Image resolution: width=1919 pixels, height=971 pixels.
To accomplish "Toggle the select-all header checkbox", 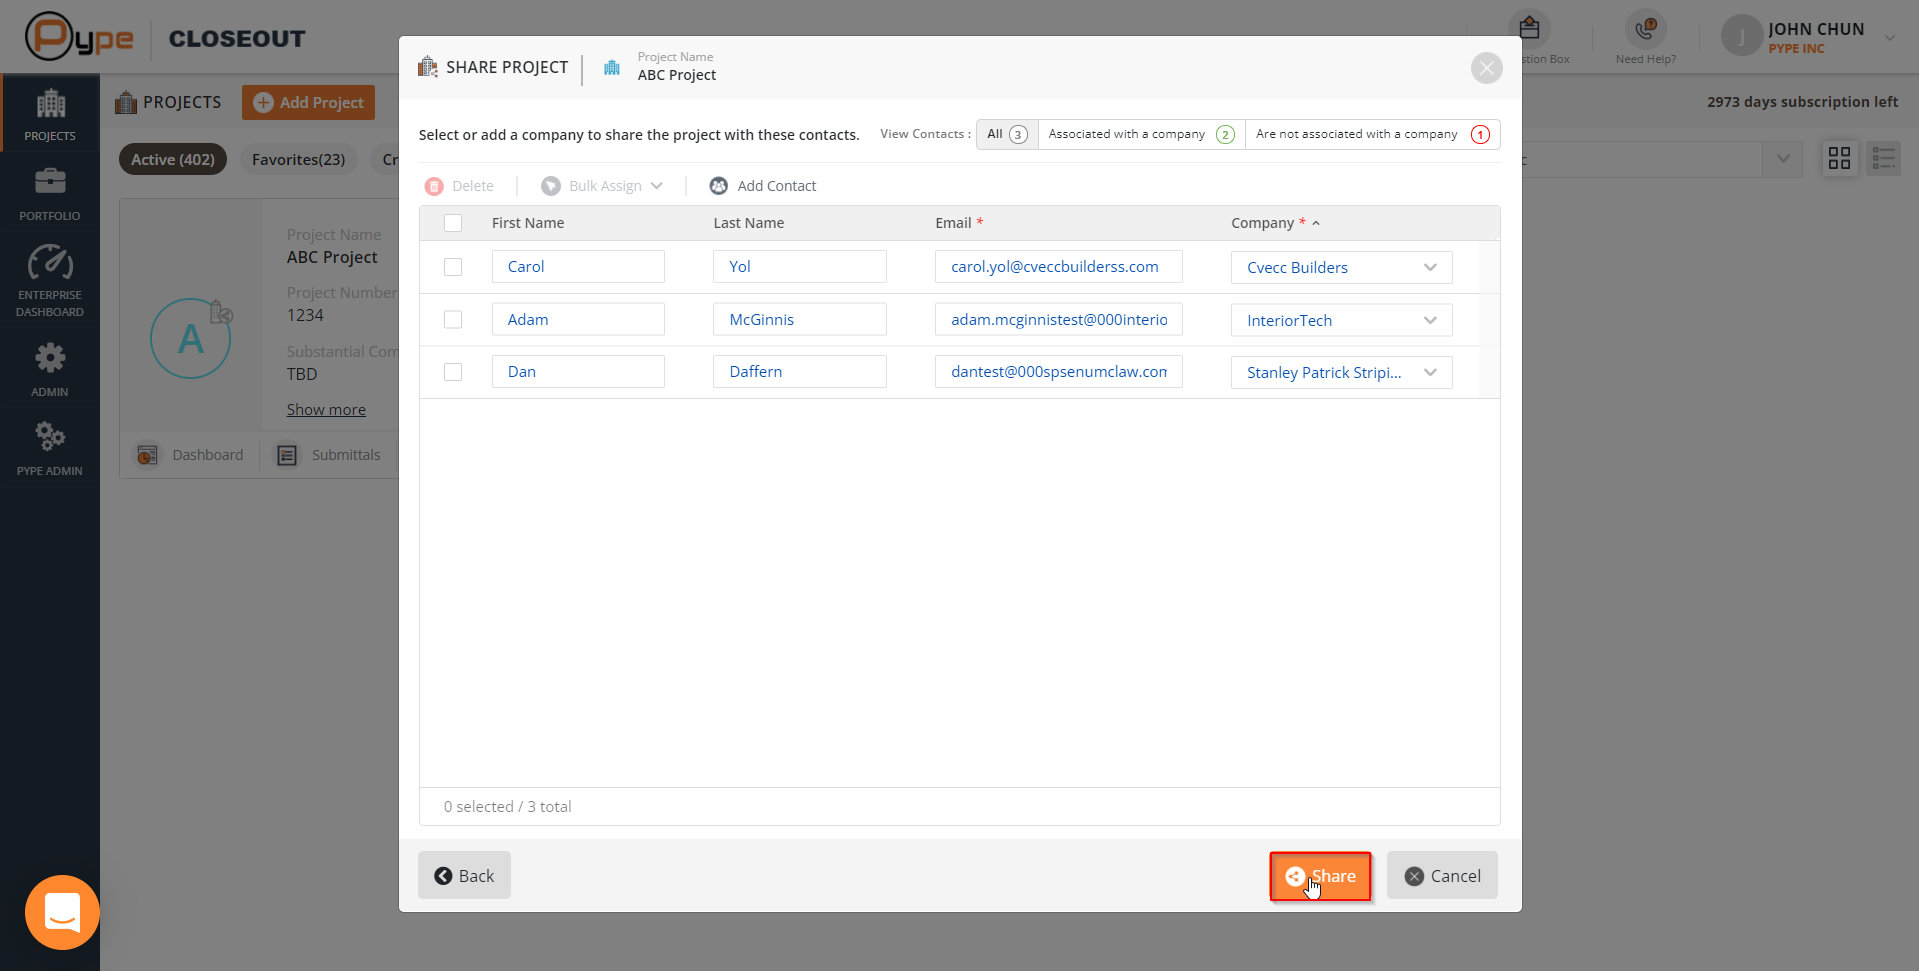I will point(453,223).
